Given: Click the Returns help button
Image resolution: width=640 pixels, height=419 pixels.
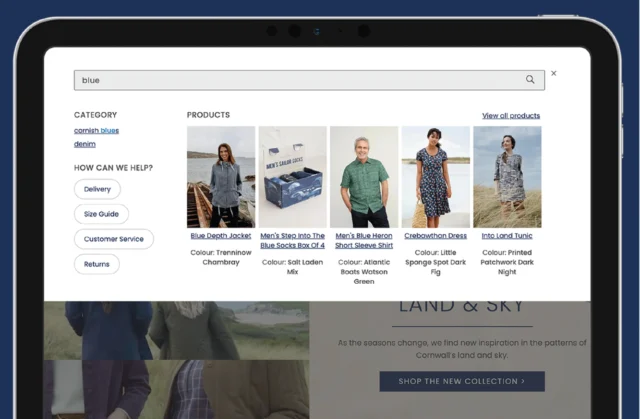Looking at the screenshot, I should (x=97, y=264).
